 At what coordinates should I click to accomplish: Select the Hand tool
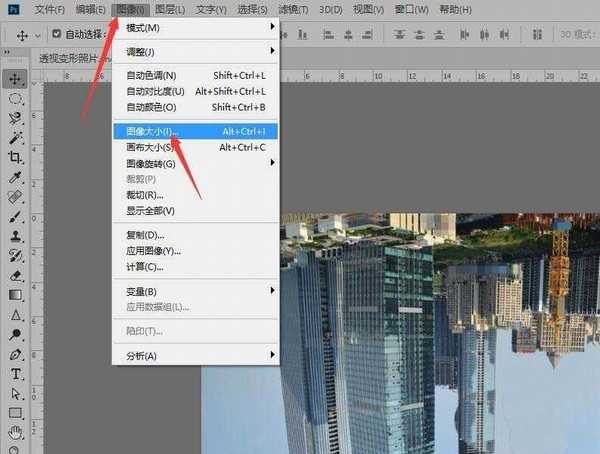pos(16,432)
